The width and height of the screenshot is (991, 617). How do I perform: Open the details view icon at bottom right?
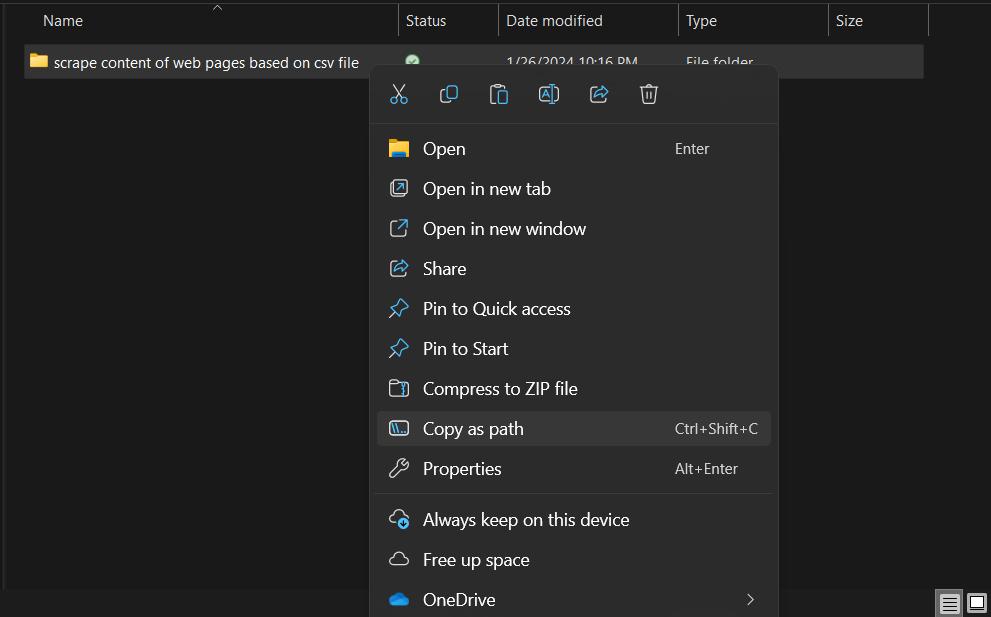949,603
